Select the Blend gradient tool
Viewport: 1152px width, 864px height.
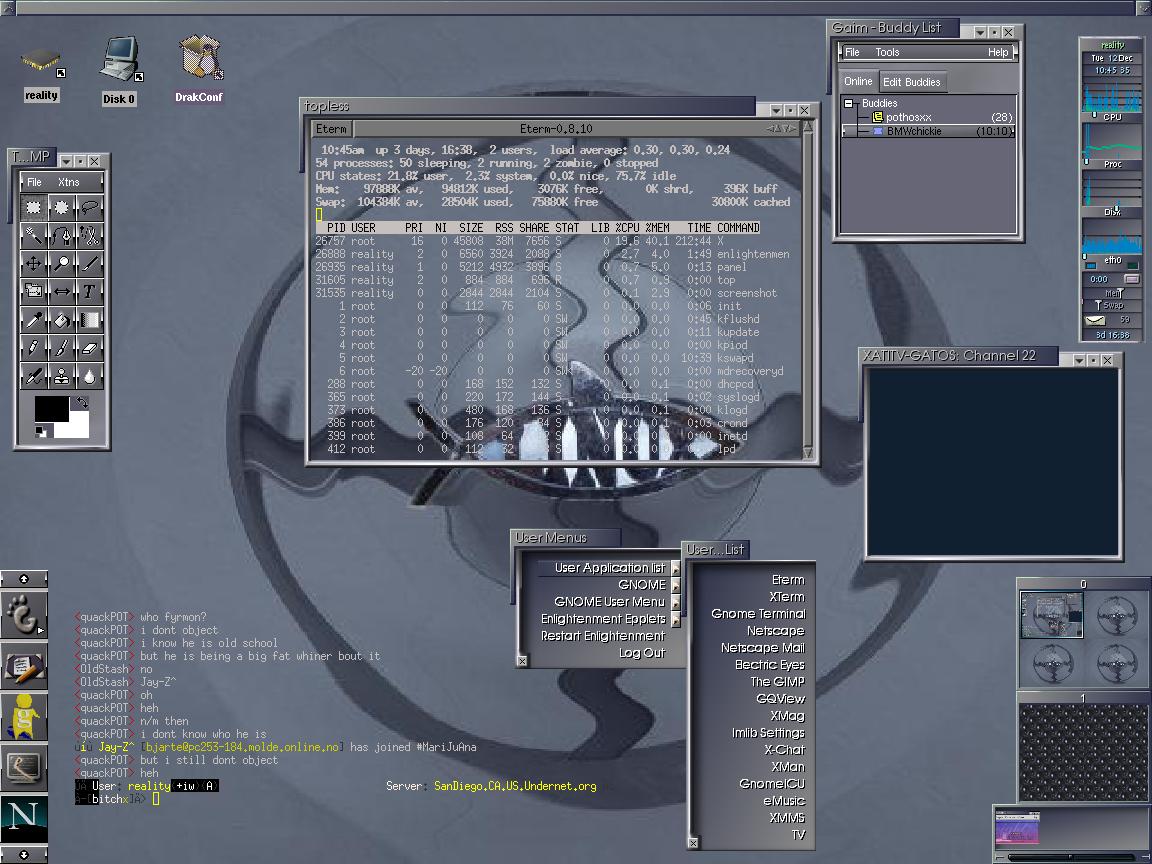pyautogui.click(x=90, y=320)
